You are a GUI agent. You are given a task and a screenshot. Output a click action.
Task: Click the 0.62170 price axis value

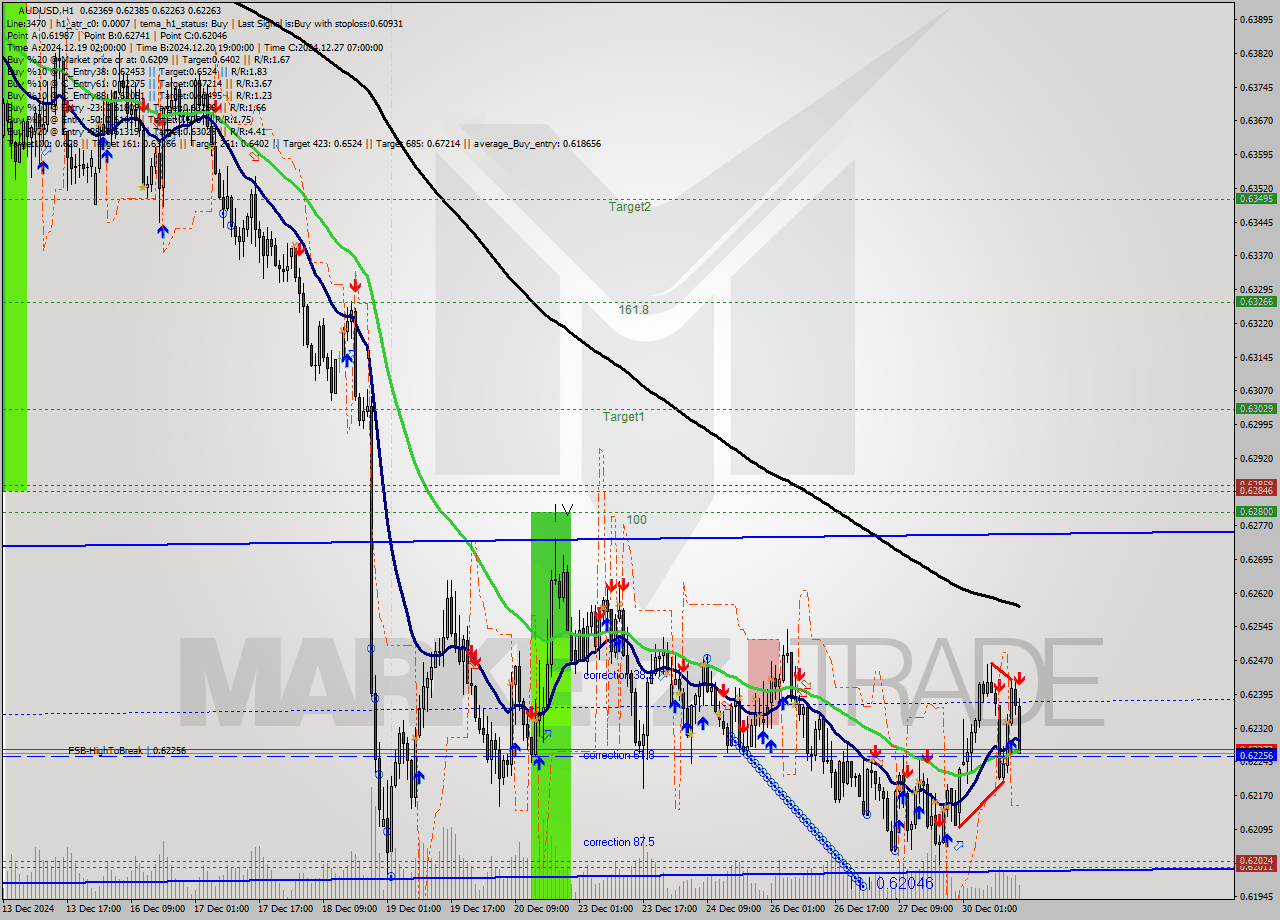(x=1257, y=795)
